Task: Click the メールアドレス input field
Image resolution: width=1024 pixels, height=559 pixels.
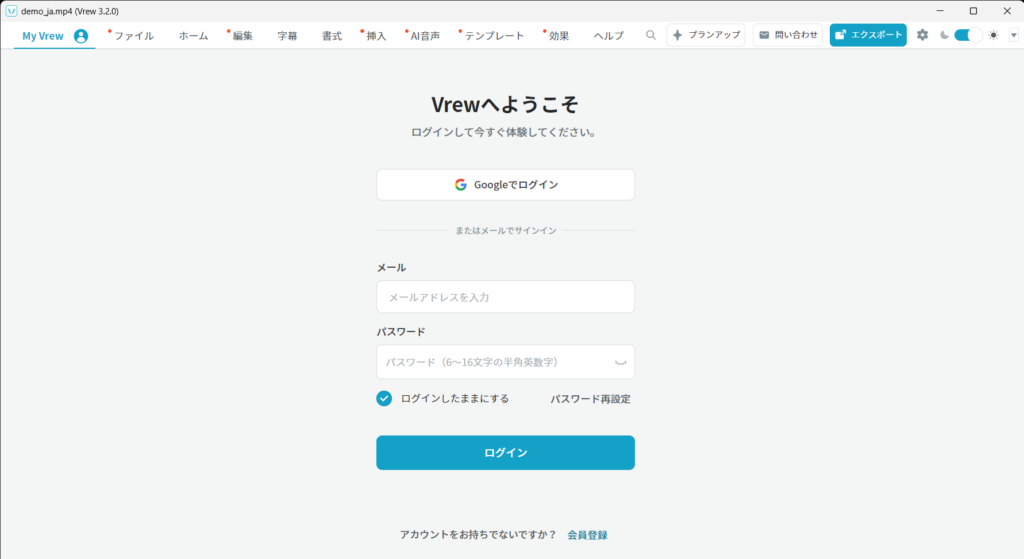Action: pyautogui.click(x=505, y=297)
